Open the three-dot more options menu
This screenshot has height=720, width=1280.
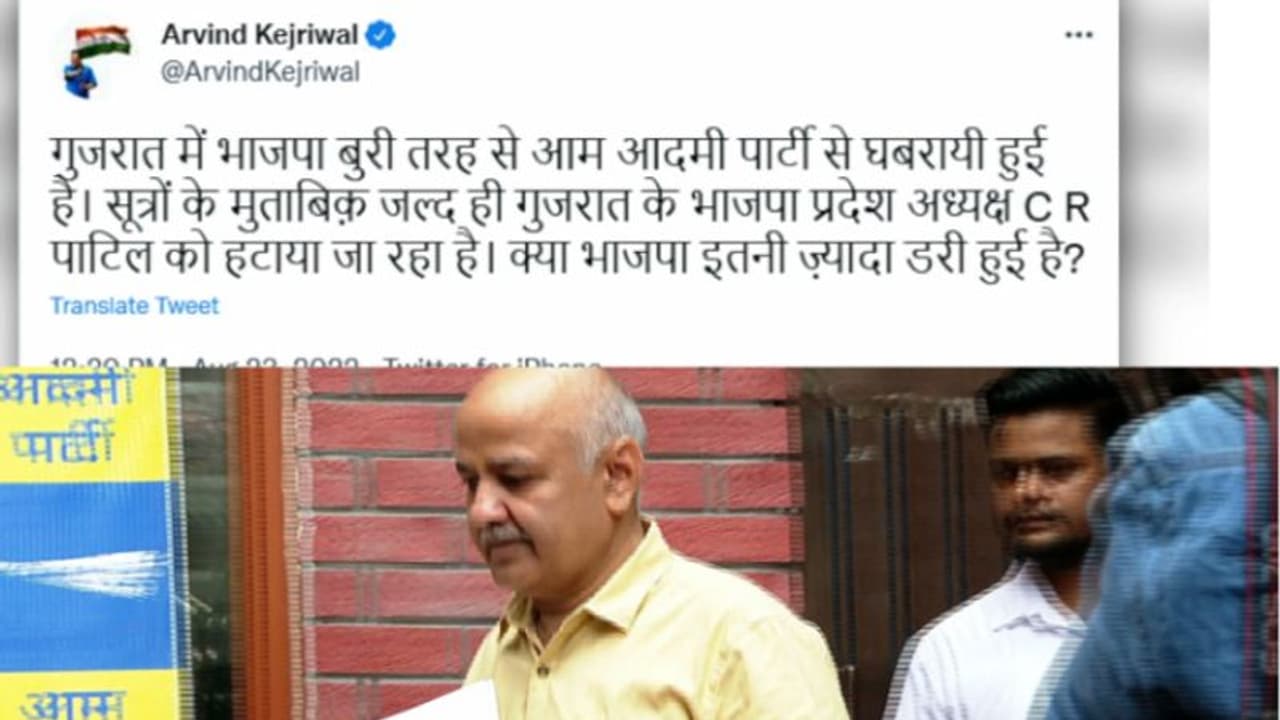tap(1078, 35)
